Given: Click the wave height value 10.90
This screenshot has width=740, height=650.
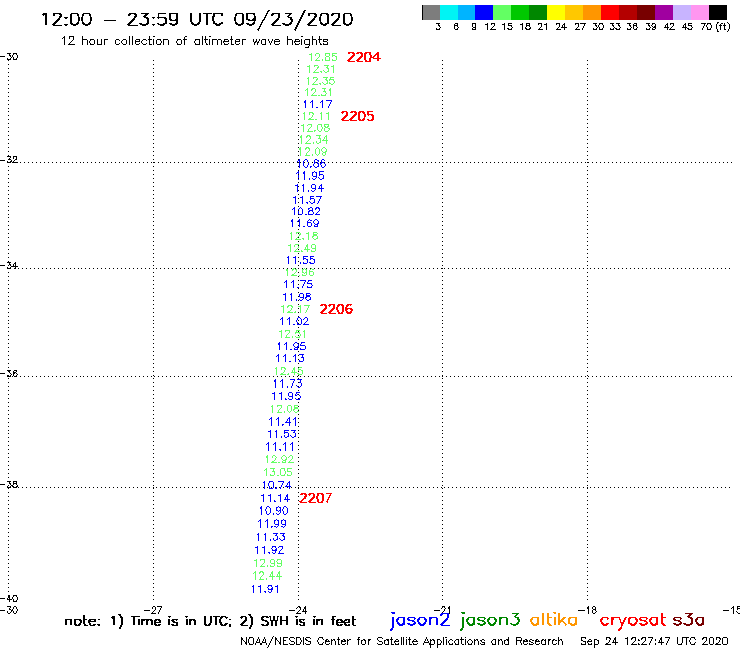Looking at the screenshot, I should tap(273, 511).
